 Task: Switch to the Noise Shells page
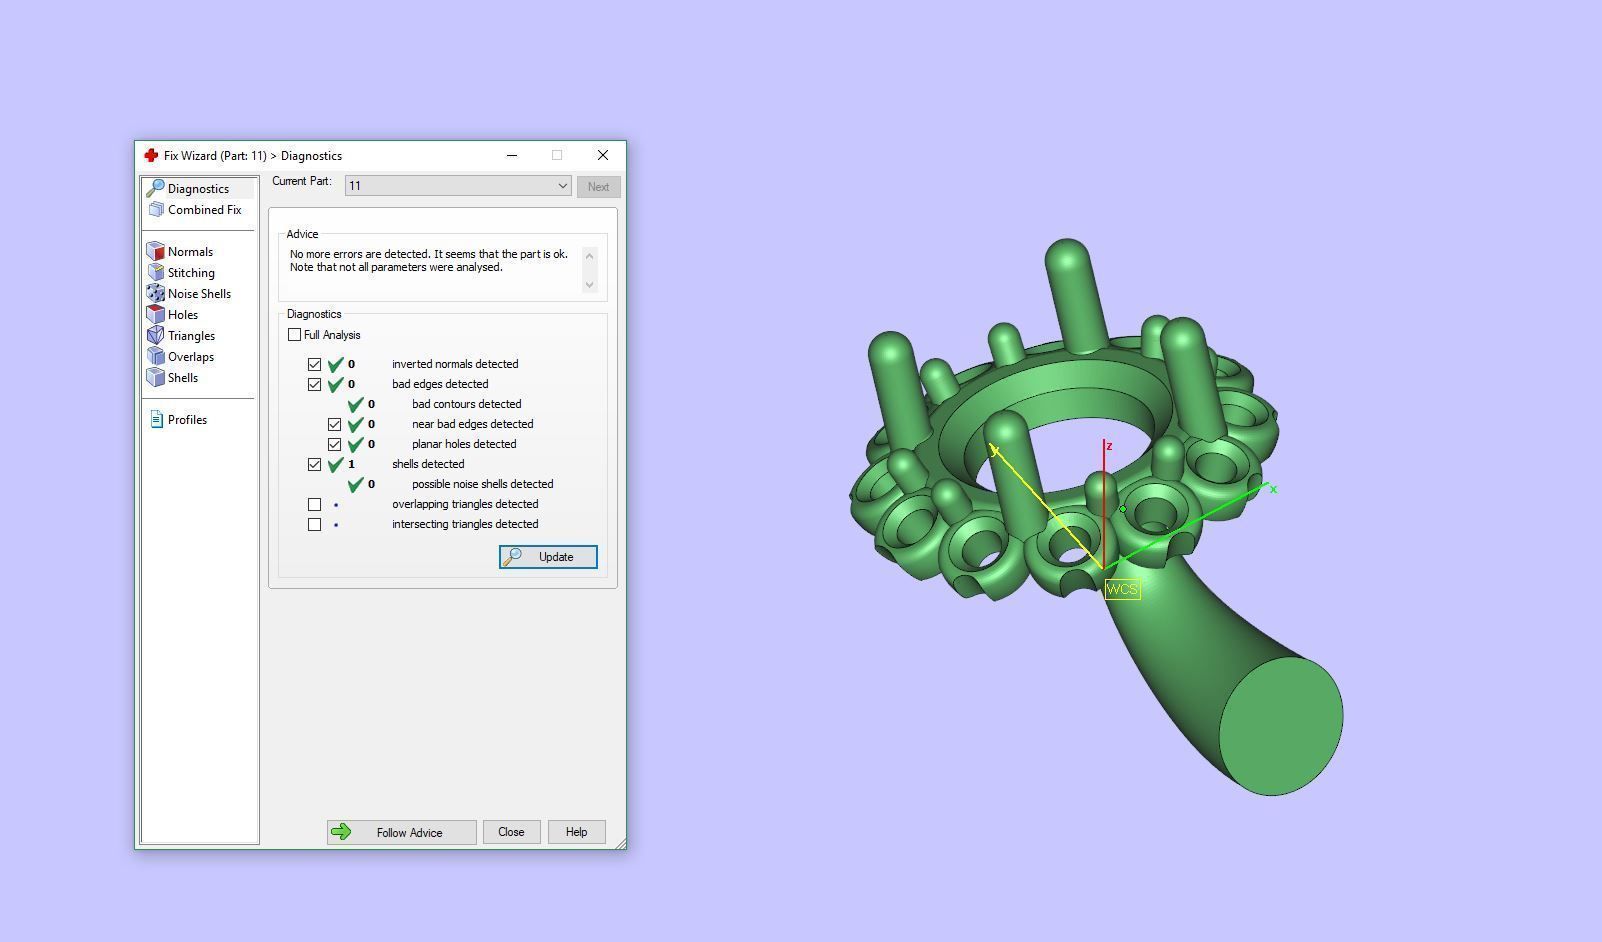click(x=199, y=294)
